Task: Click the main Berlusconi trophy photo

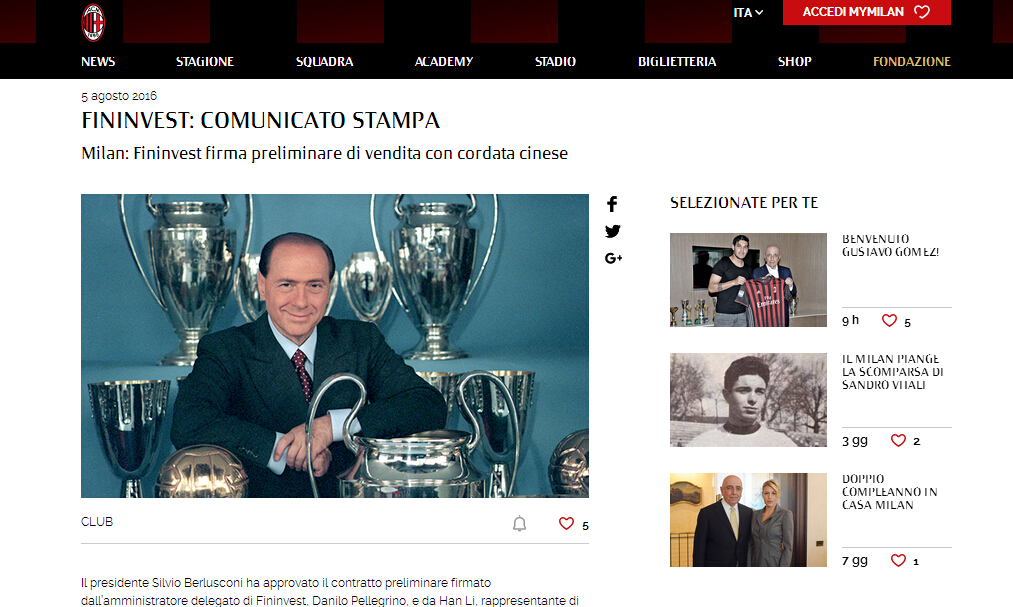Action: point(335,346)
